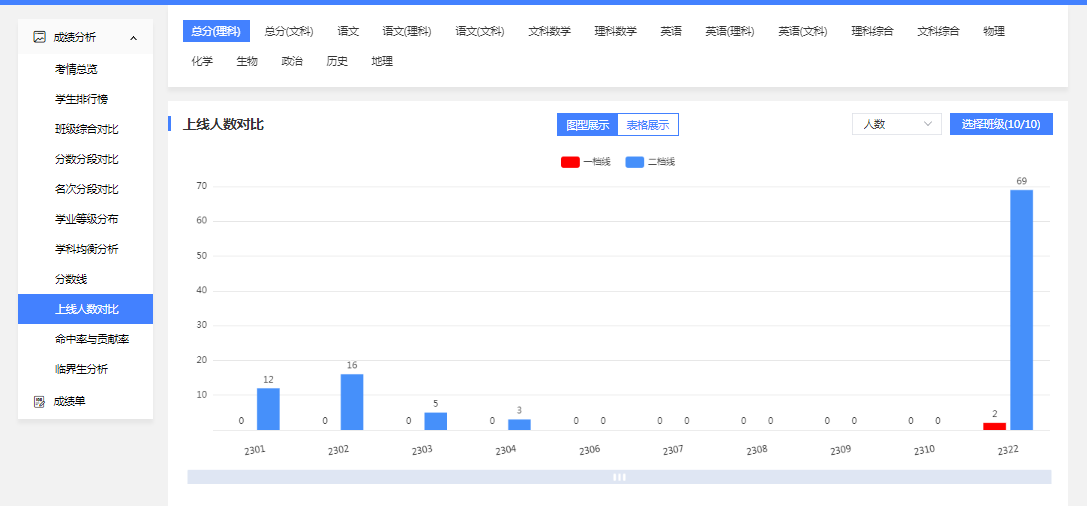Select the 理科综合 tab
The image size is (1087, 506).
point(872,31)
